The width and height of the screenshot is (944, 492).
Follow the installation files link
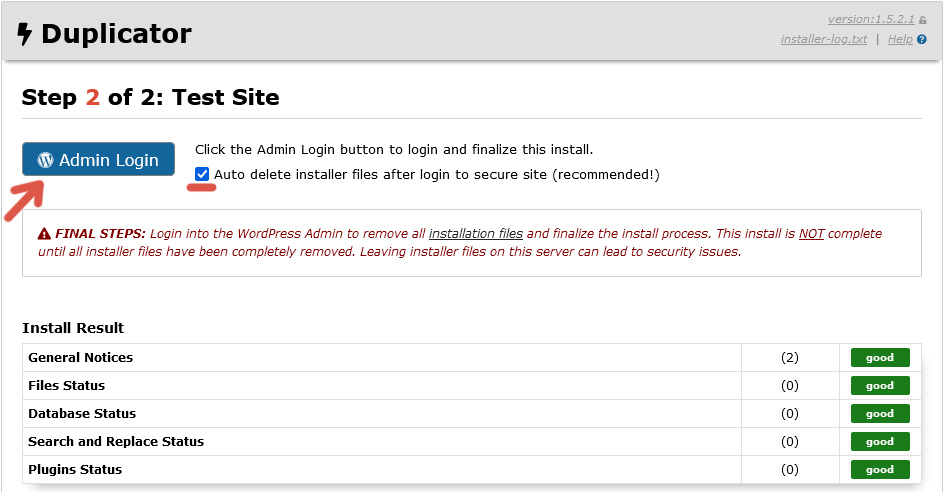[x=476, y=234]
